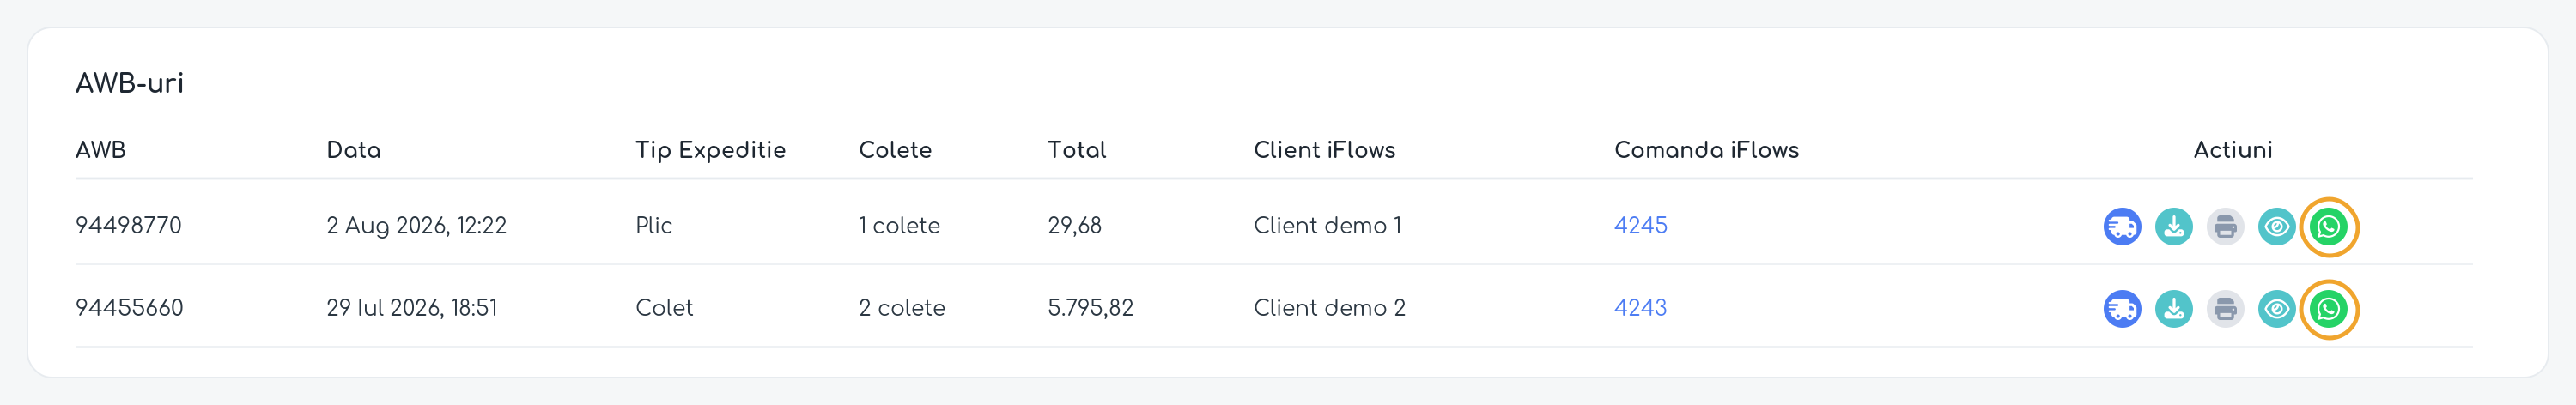Open iFlows order 4243 link
The image size is (2576, 405).
[x=1640, y=308]
